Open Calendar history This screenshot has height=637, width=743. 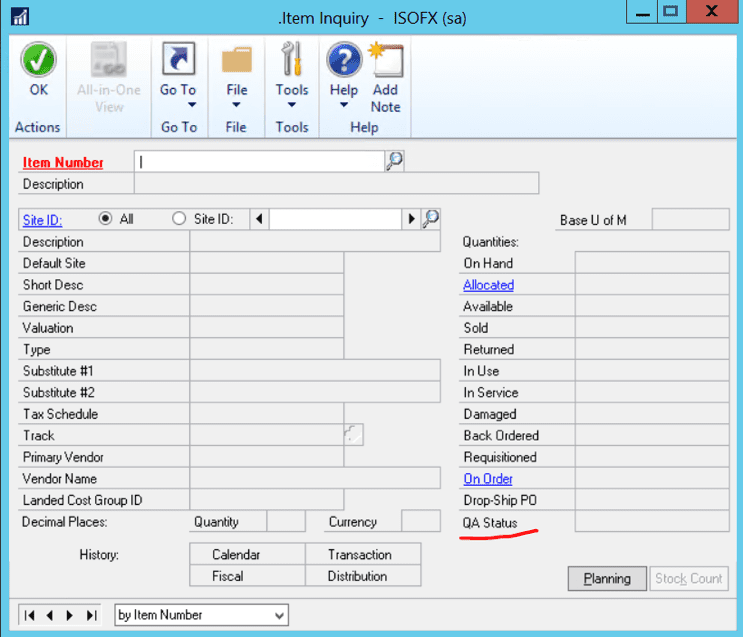click(x=236, y=554)
